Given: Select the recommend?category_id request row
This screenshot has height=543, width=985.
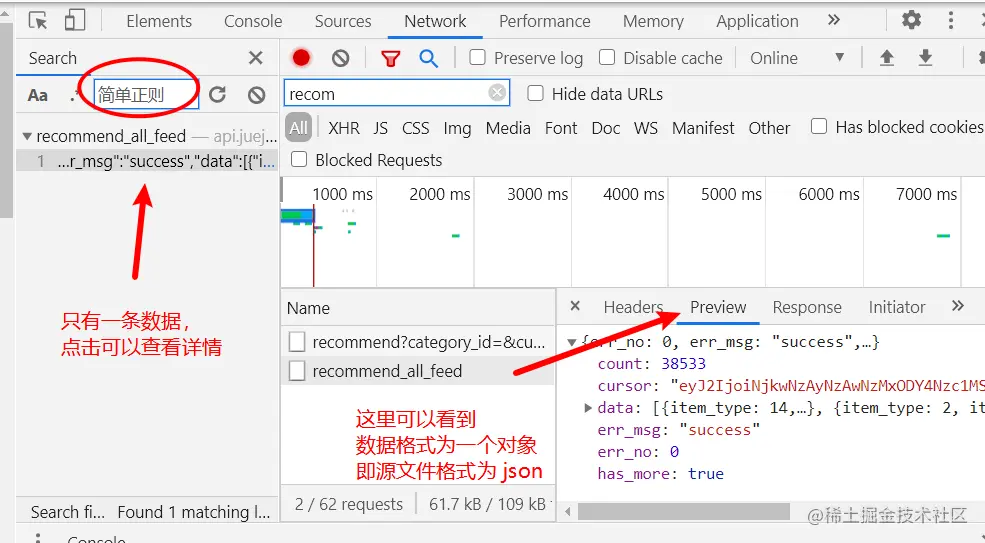Looking at the screenshot, I should click(418, 342).
